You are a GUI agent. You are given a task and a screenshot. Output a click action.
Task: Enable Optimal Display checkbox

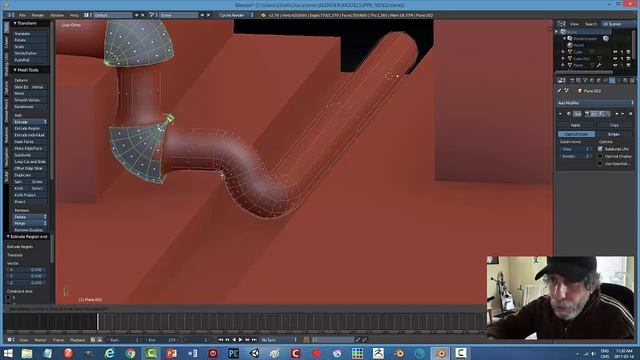click(600, 156)
